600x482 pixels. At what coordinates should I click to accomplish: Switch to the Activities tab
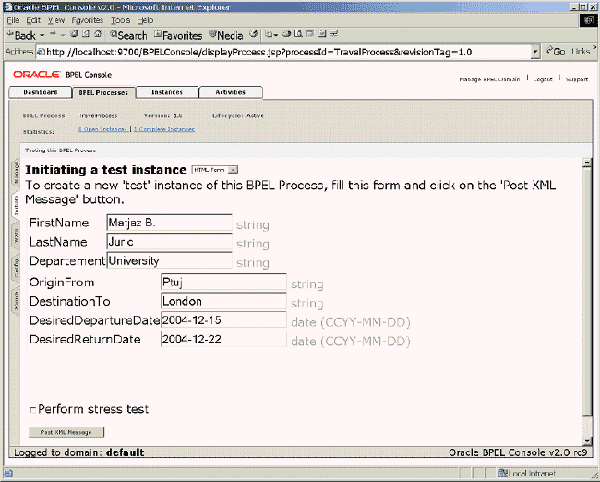pos(230,92)
